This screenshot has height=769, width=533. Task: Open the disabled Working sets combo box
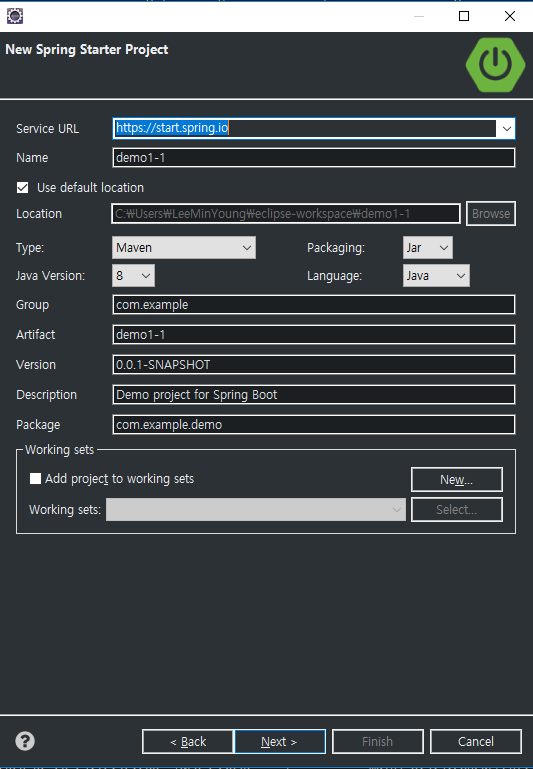[x=256, y=510]
